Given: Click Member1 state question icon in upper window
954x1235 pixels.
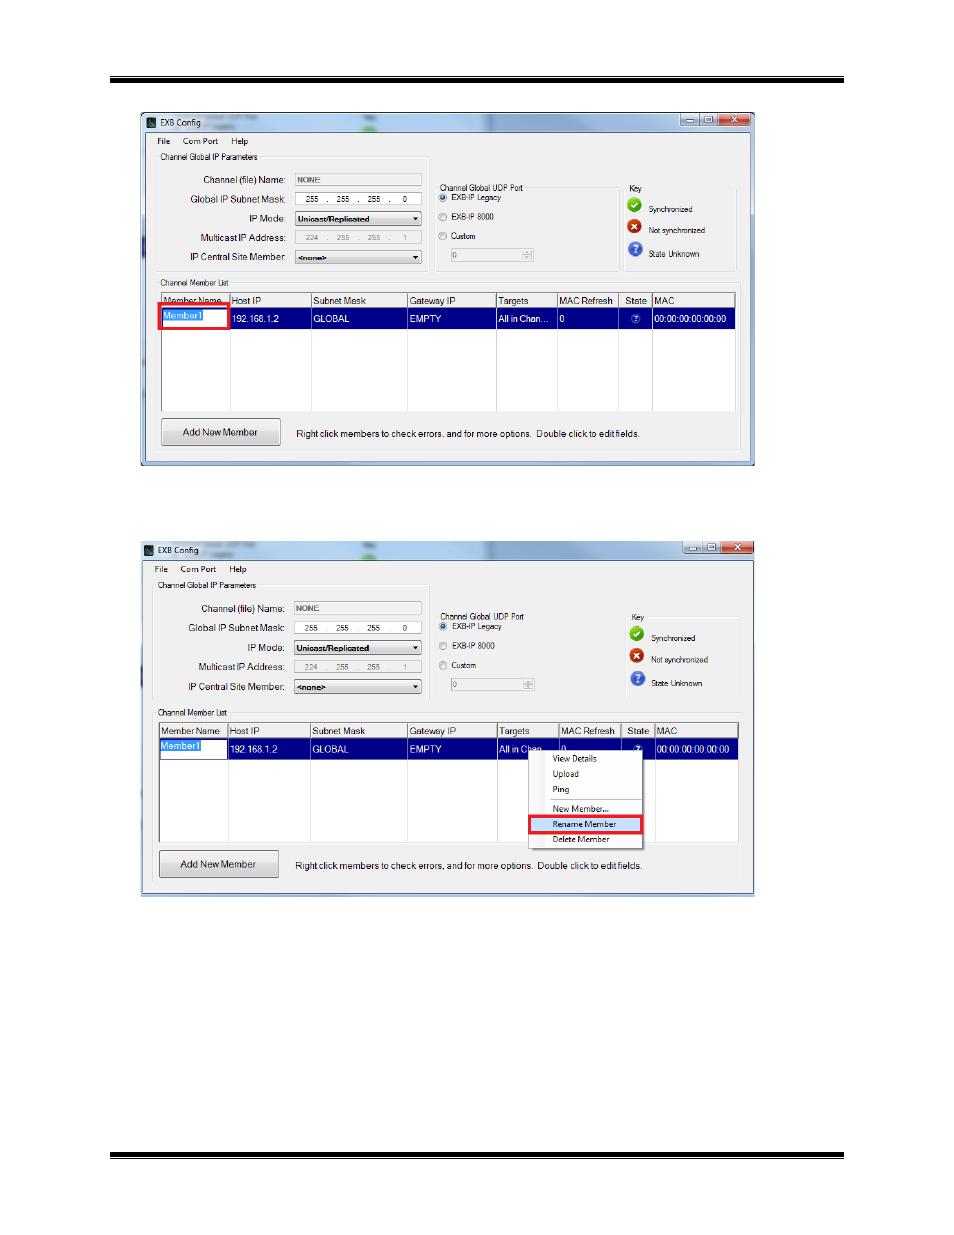Looking at the screenshot, I should (635, 319).
